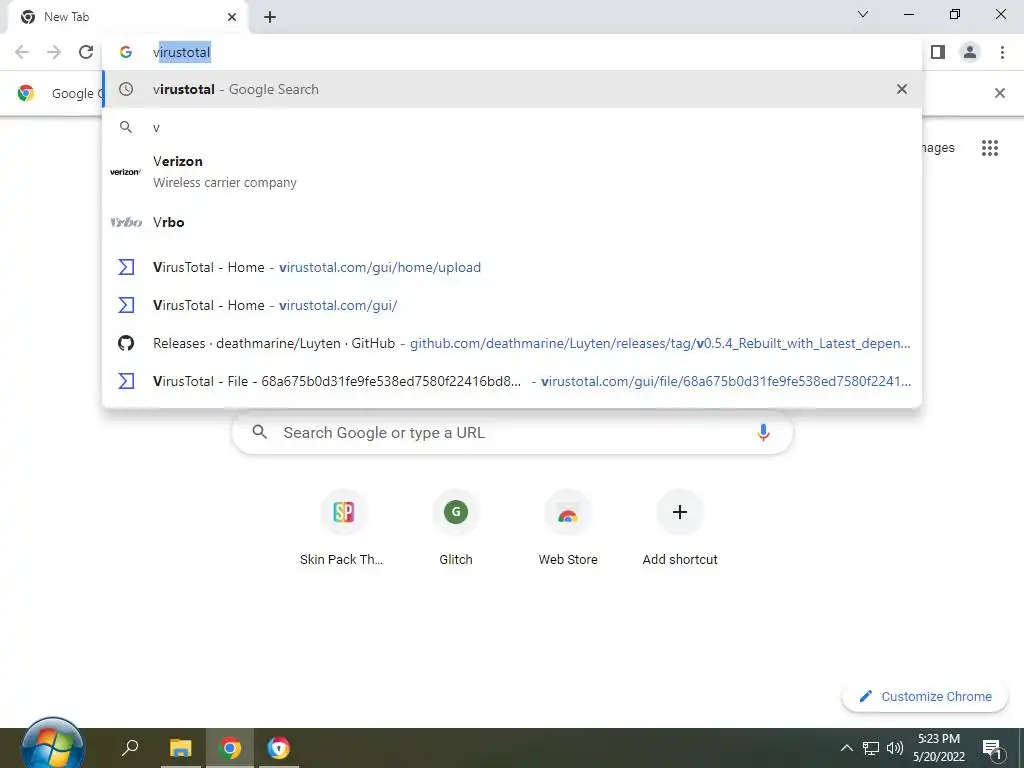Click the address bar text virustotal

point(182,52)
